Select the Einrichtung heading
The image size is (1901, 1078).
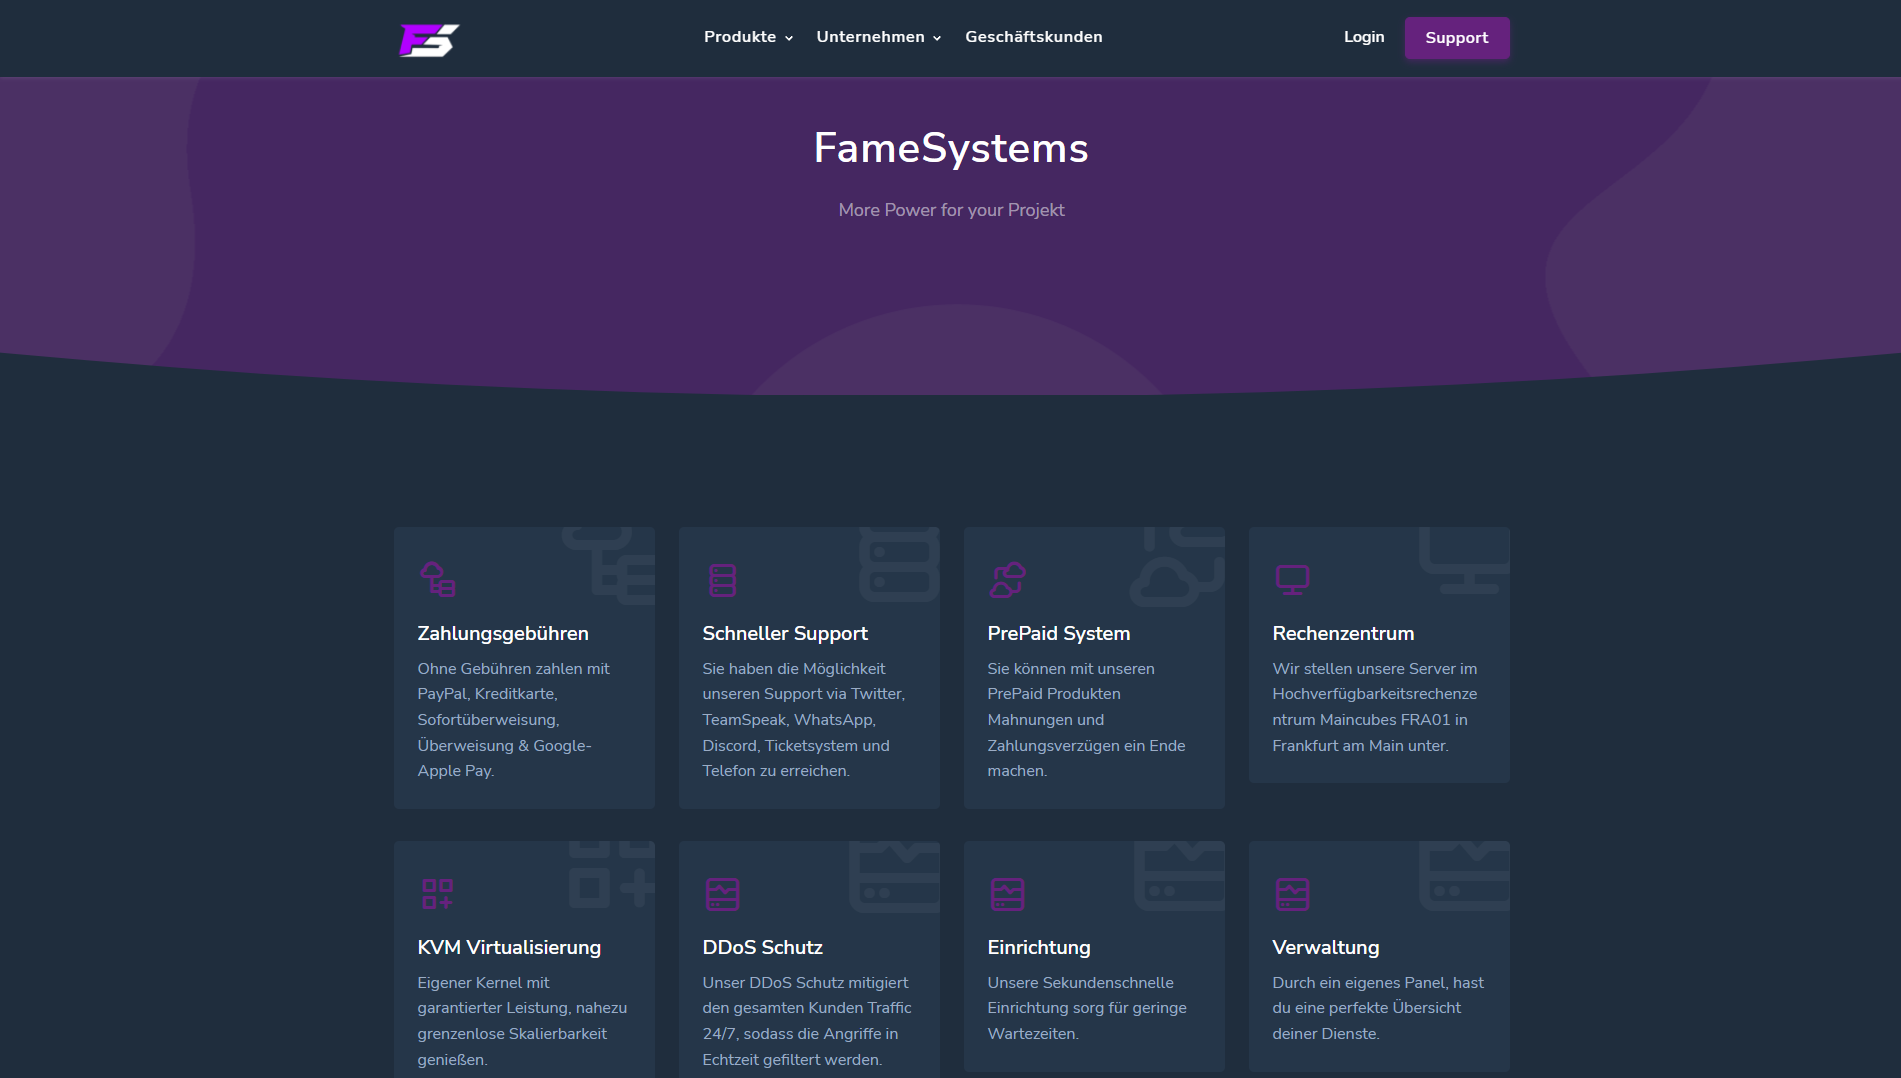(1039, 947)
